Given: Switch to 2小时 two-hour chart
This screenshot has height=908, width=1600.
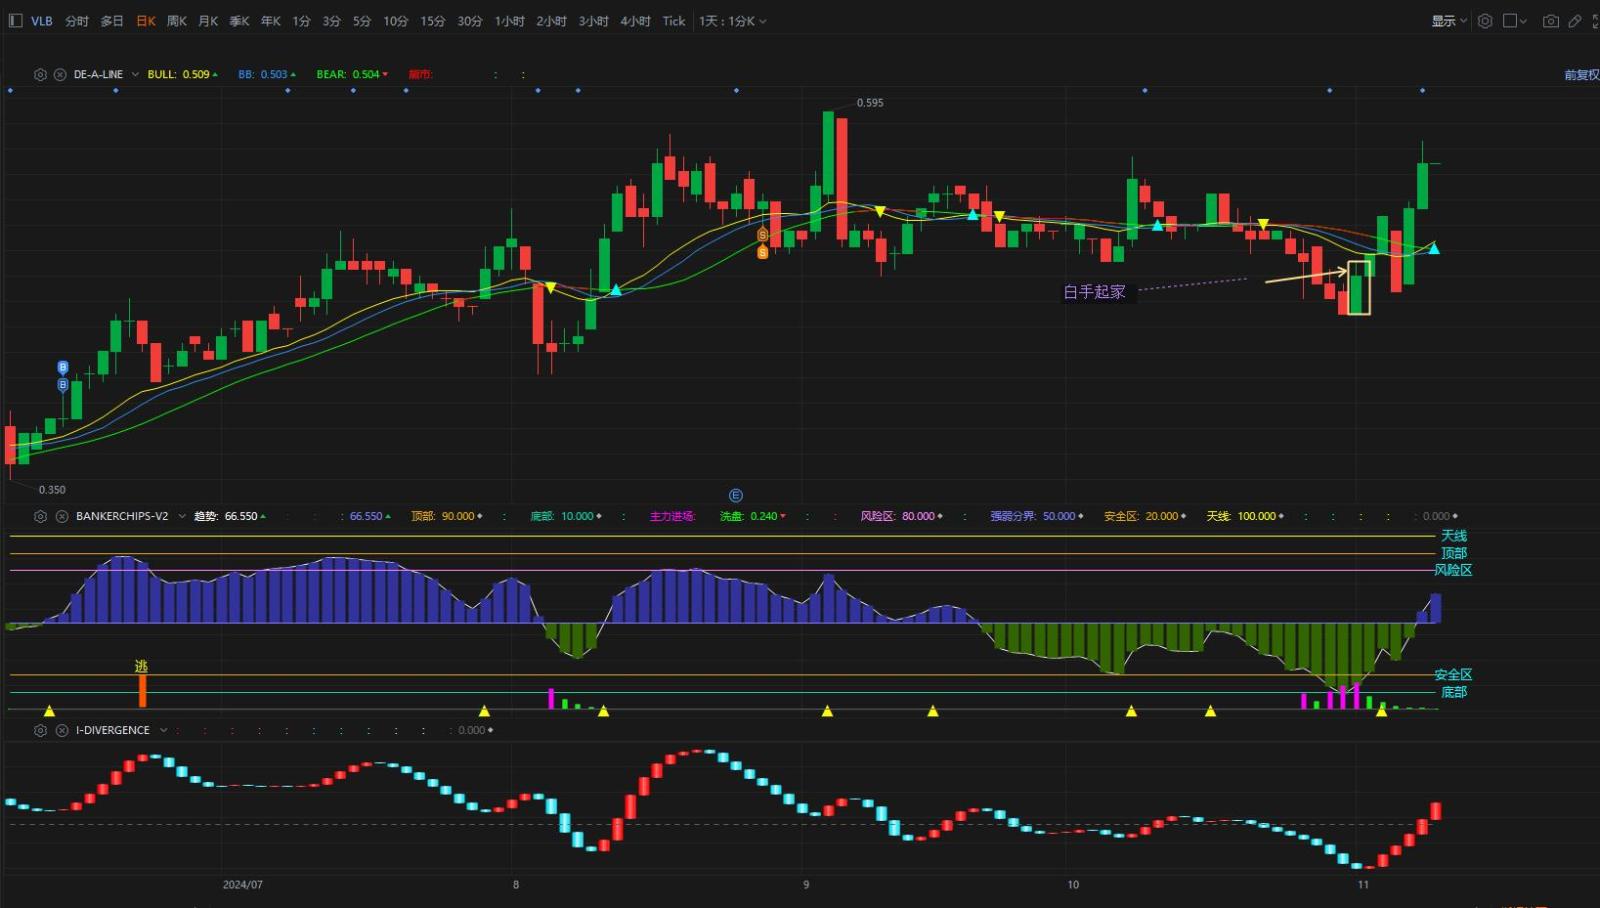Looking at the screenshot, I should 551,20.
